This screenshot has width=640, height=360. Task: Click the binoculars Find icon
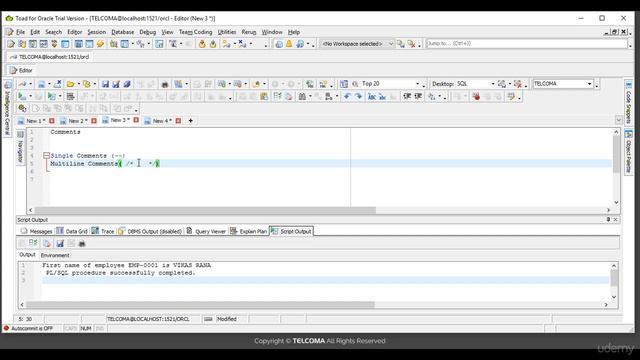(302, 96)
